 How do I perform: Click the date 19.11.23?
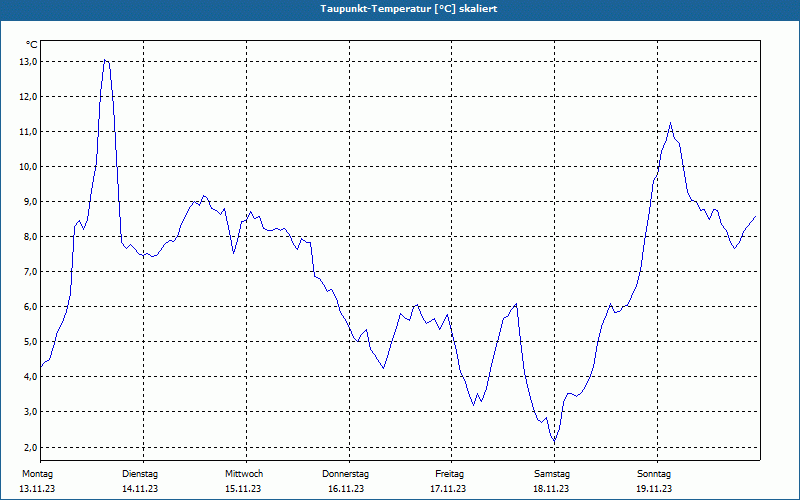pyautogui.click(x=654, y=489)
